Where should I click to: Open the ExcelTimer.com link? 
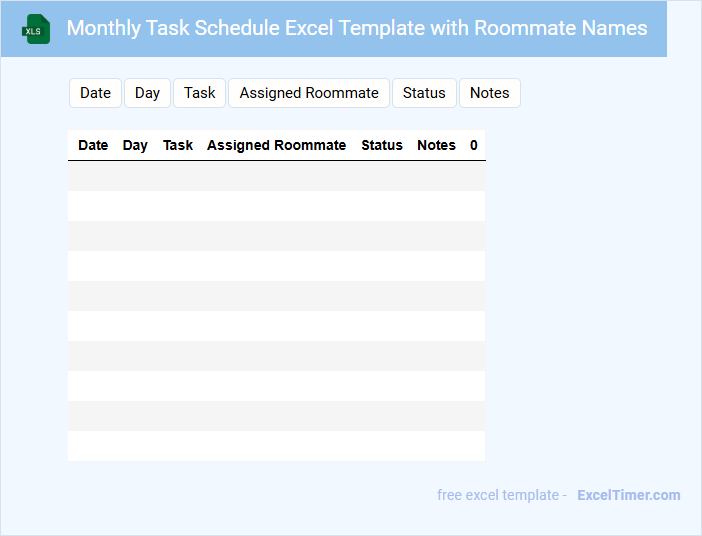click(628, 495)
